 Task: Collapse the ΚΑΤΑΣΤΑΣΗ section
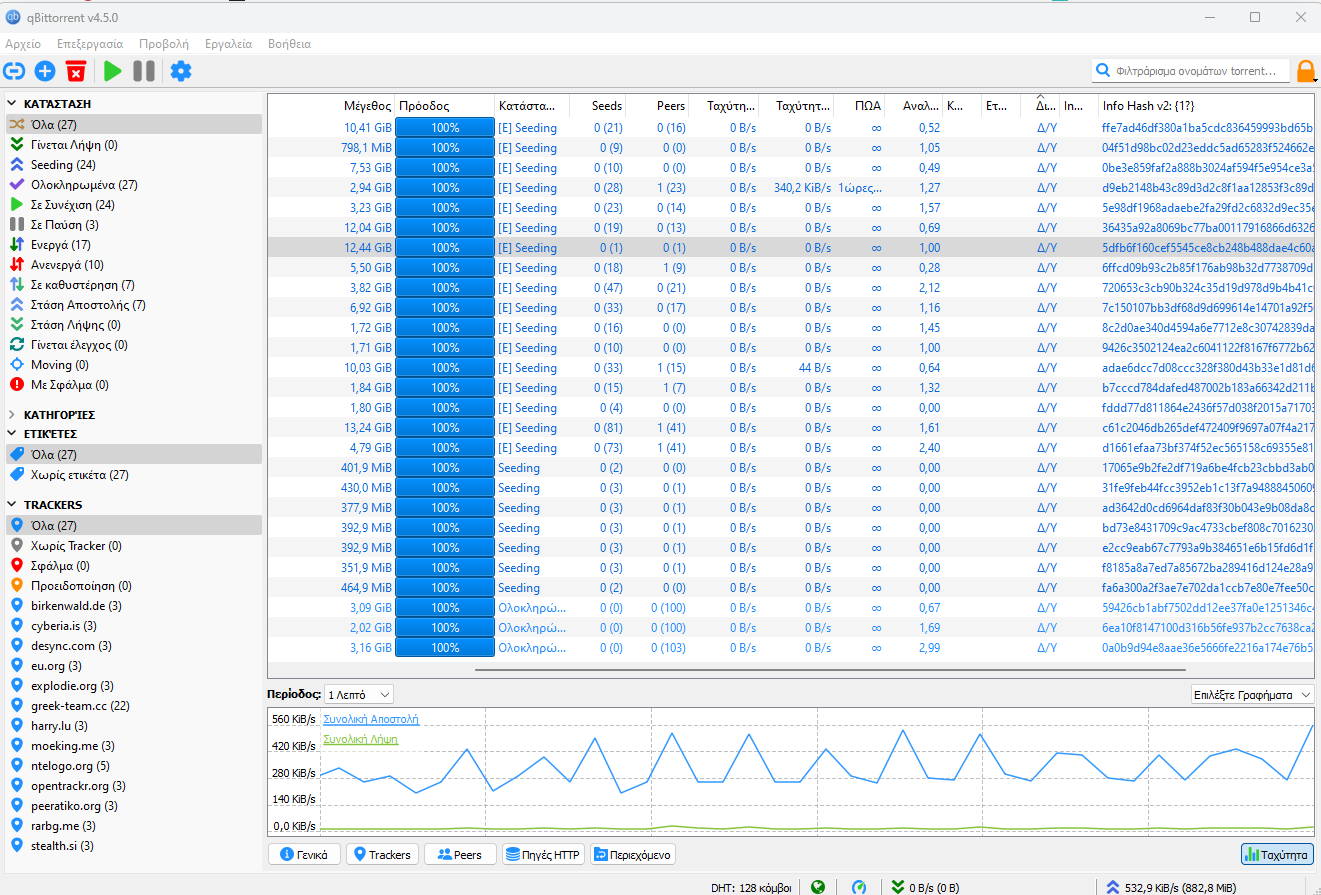tap(12, 103)
